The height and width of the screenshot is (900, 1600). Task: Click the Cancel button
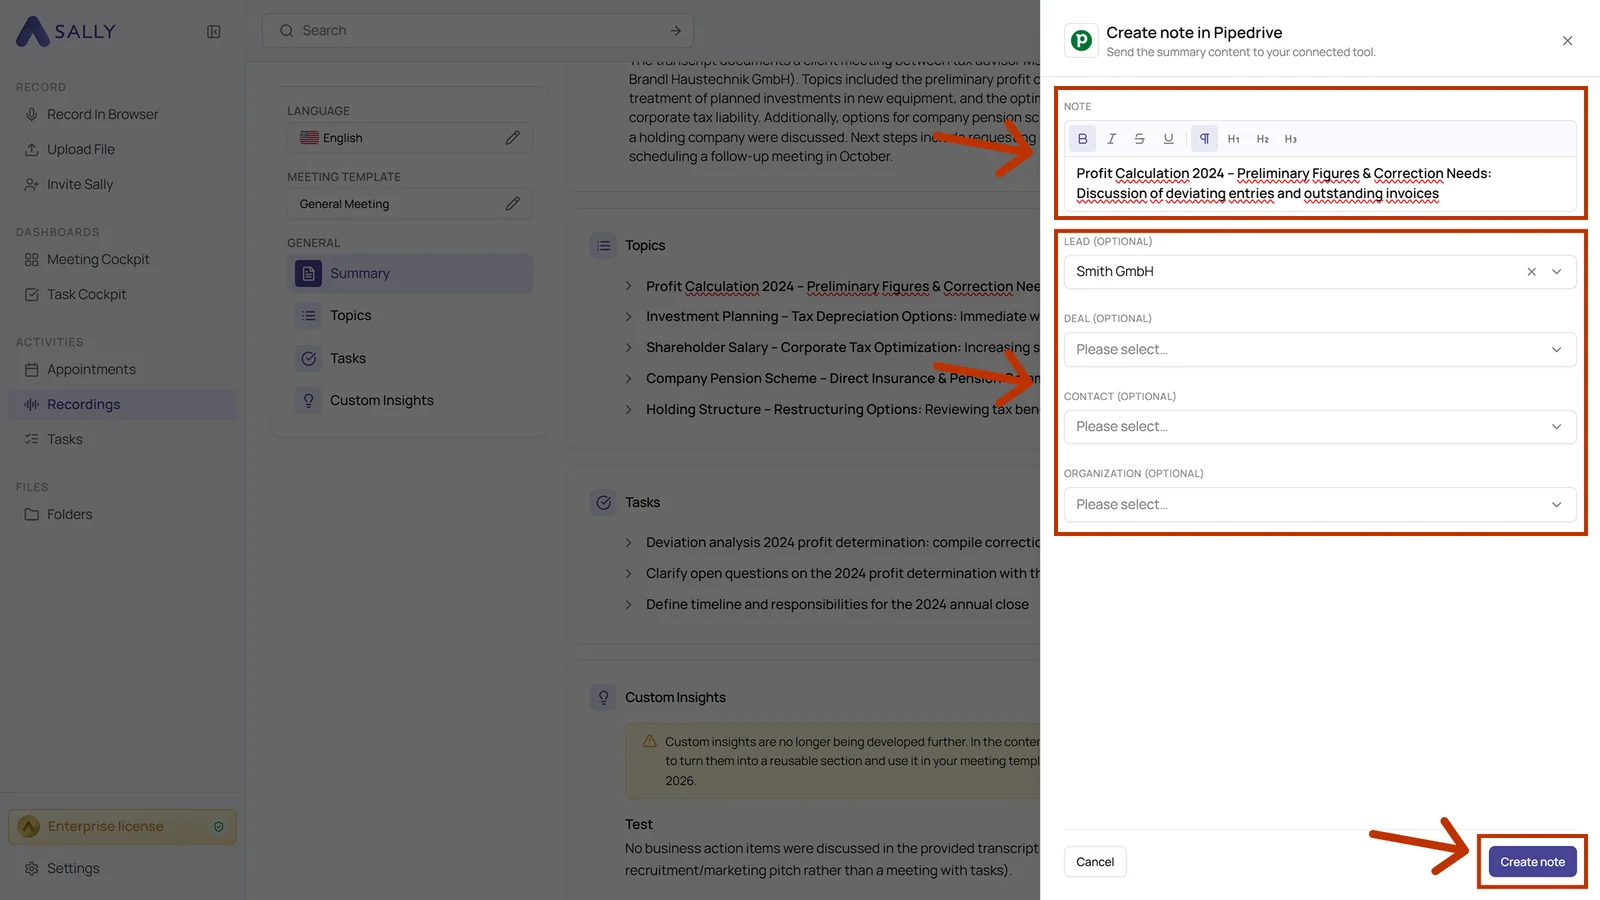[1095, 862]
